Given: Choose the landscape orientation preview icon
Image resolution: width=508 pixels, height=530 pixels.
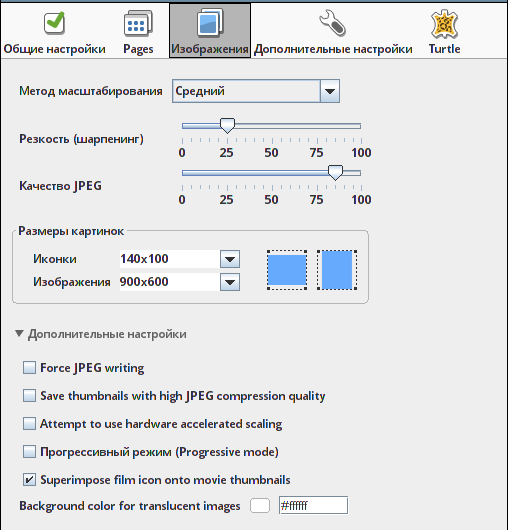Looking at the screenshot, I should 287,270.
